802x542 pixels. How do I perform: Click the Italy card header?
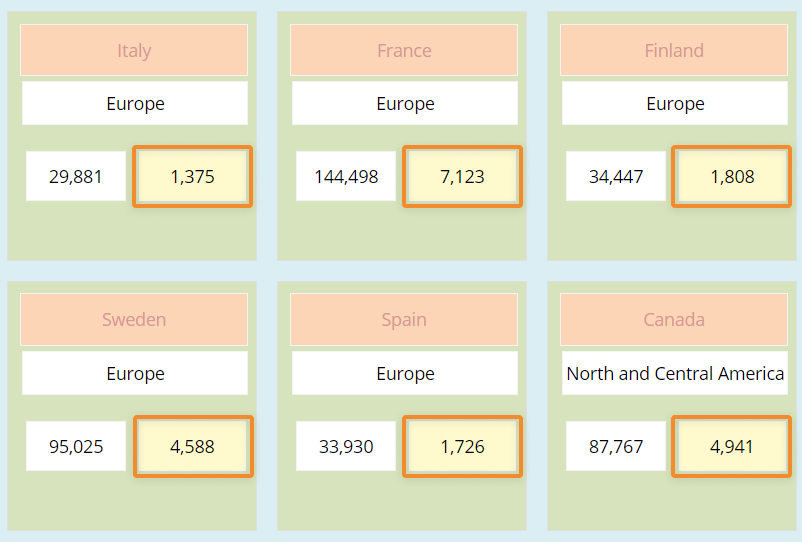[134, 50]
